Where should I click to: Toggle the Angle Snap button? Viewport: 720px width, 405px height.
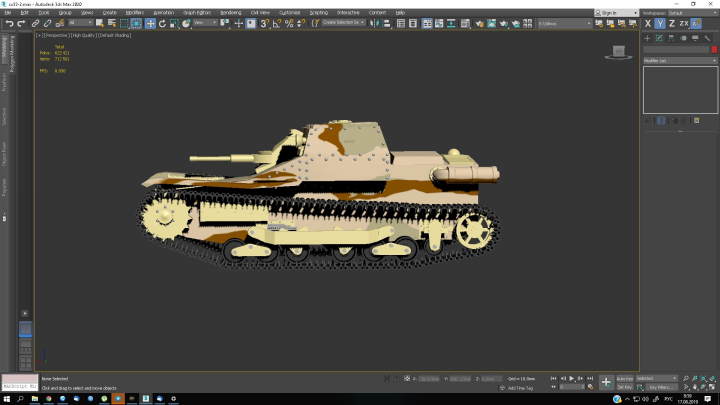tap(276, 23)
